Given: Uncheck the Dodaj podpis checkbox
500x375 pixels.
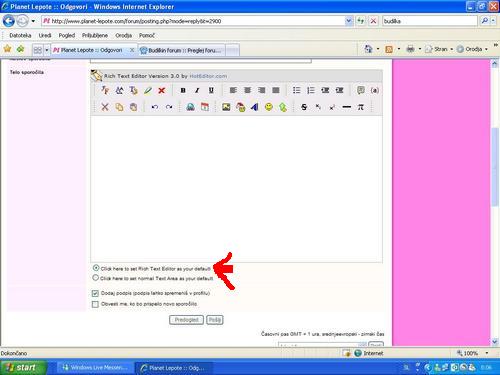Looking at the screenshot, I should coord(95,293).
